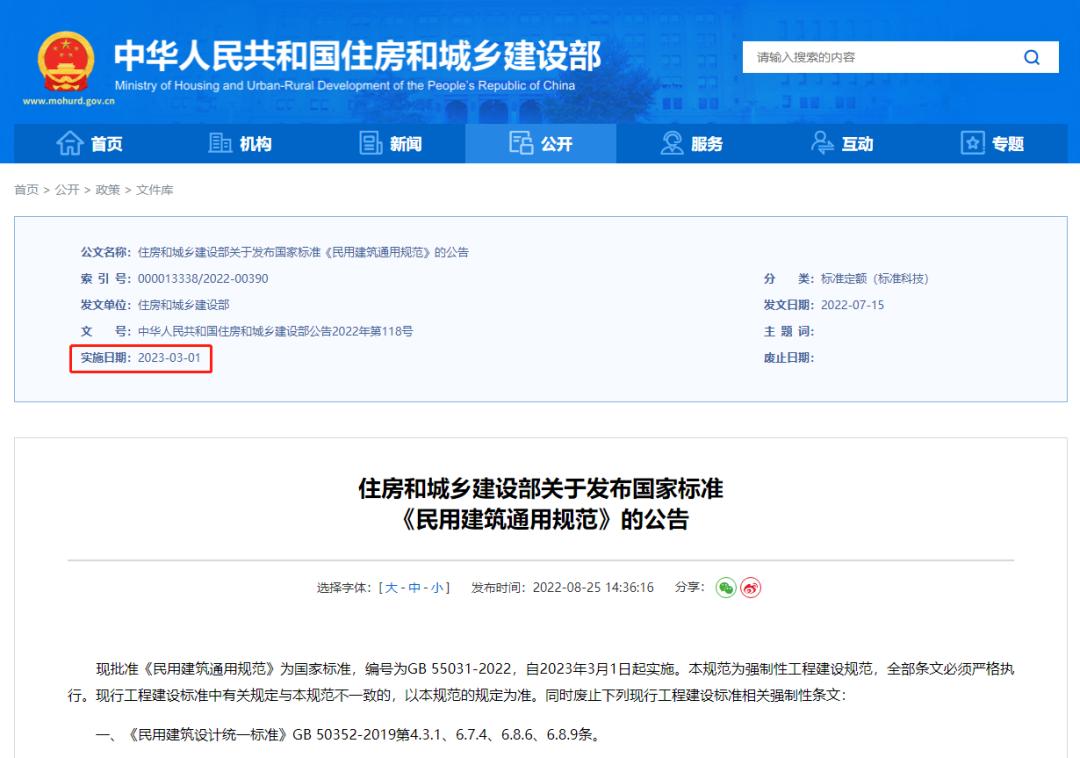Click the search magnifier icon
1080x758 pixels.
(1031, 57)
